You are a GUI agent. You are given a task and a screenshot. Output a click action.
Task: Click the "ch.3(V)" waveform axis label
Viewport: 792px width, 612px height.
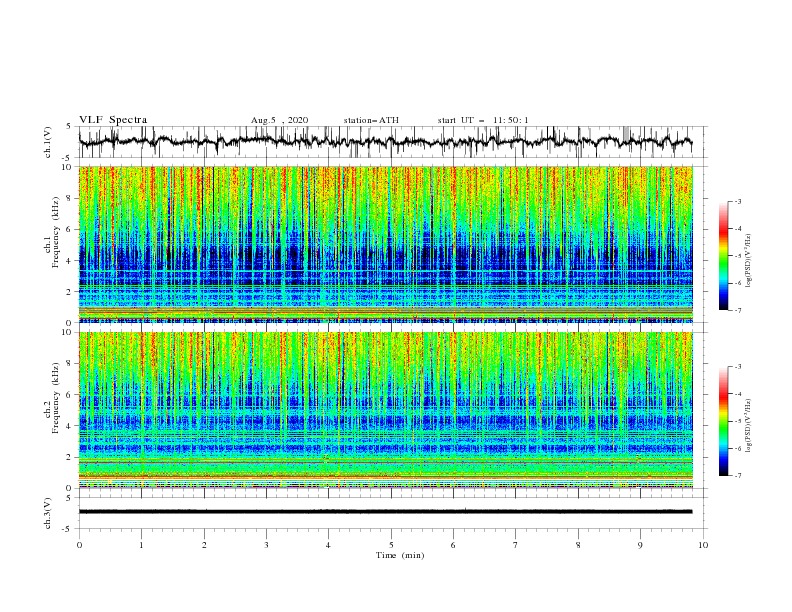click(x=48, y=513)
